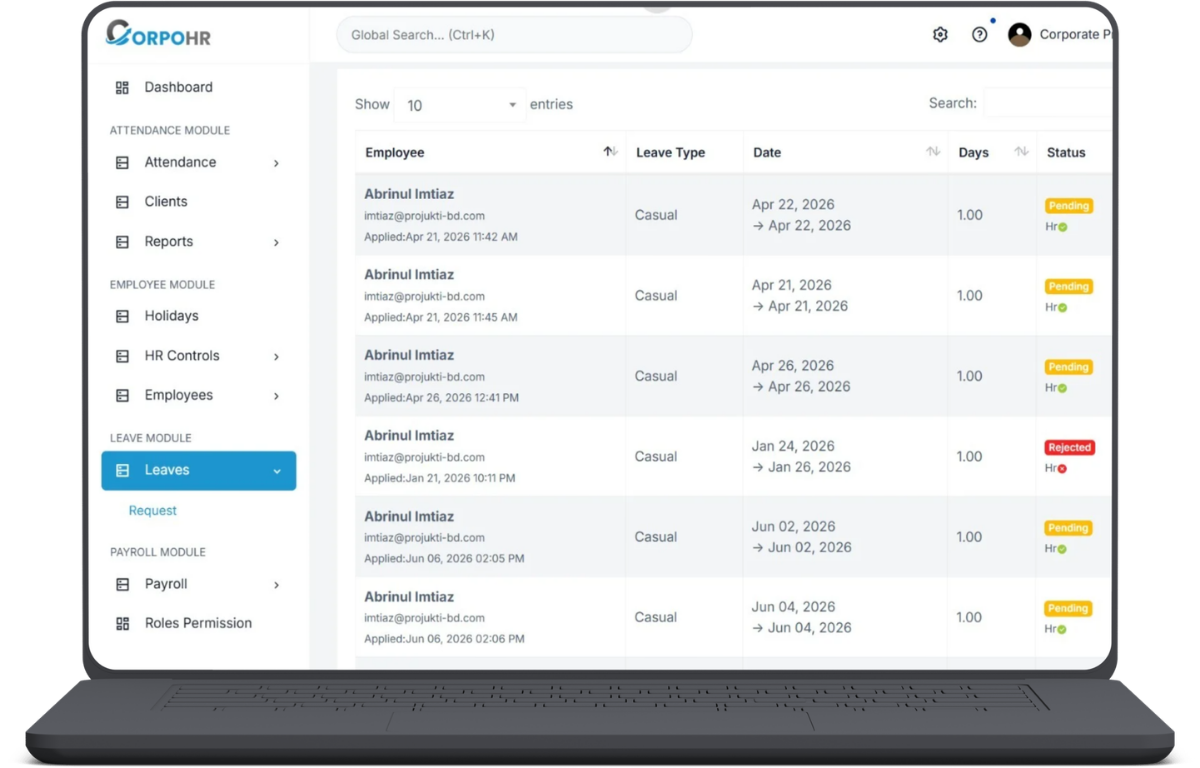This screenshot has height=768, width=1200.
Task: Expand the Payroll submenu chevron
Action: (276, 585)
